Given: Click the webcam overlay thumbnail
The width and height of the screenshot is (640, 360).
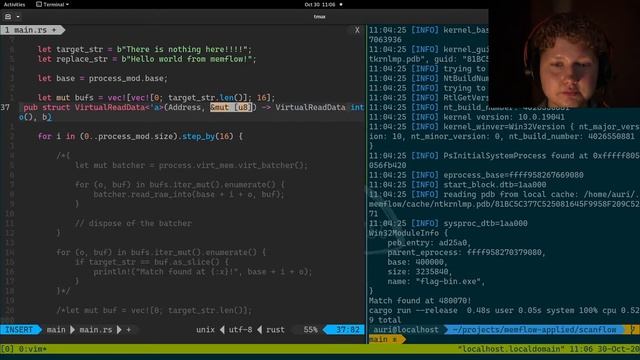Looking at the screenshot, I should point(564,53).
